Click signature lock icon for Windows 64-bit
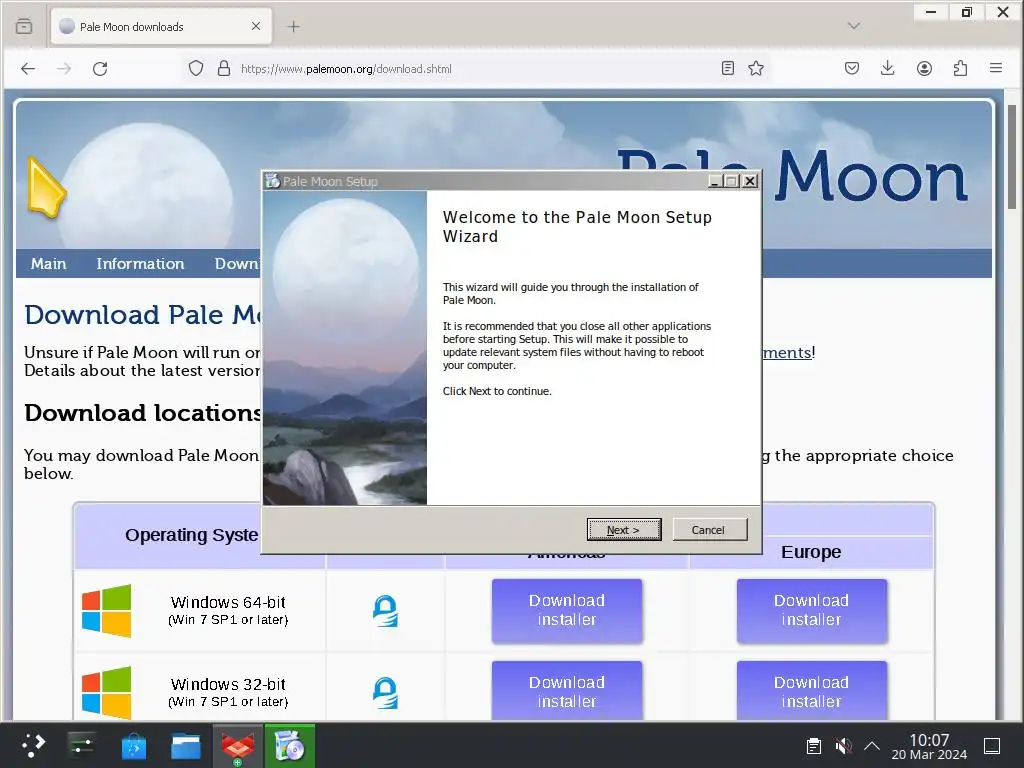The image size is (1024, 768). pyautogui.click(x=385, y=611)
